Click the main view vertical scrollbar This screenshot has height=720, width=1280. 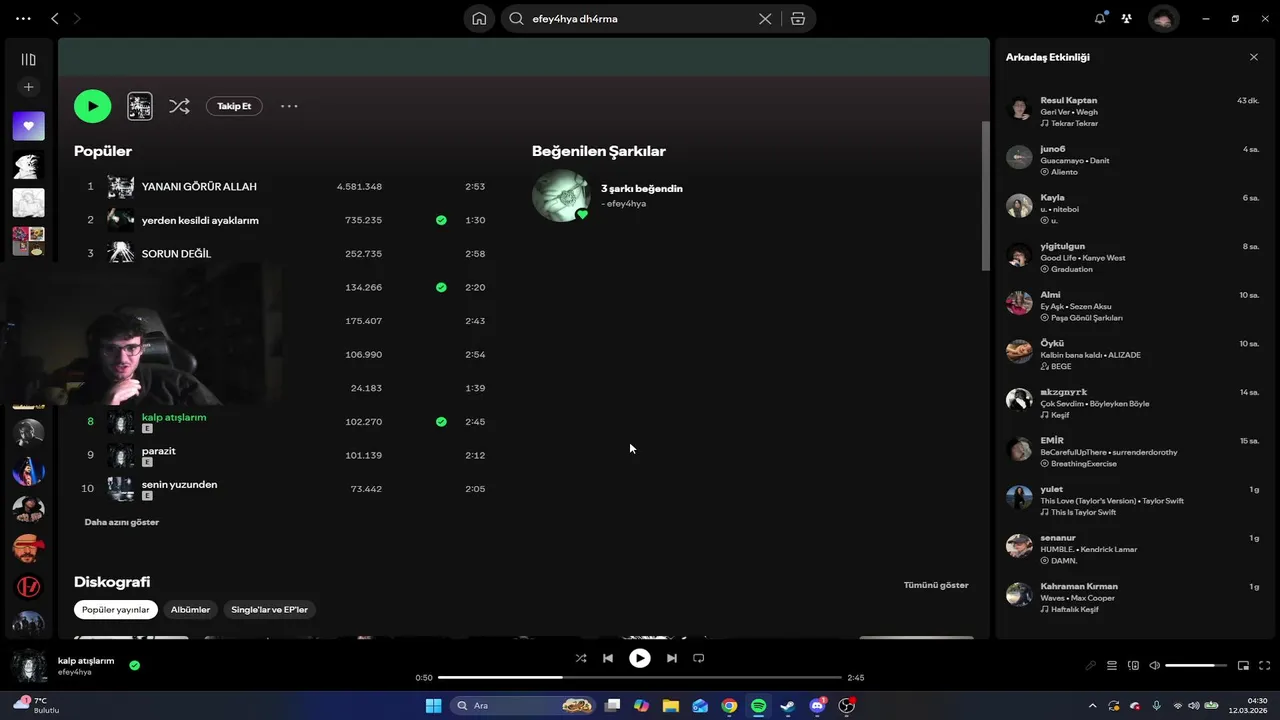point(986,195)
